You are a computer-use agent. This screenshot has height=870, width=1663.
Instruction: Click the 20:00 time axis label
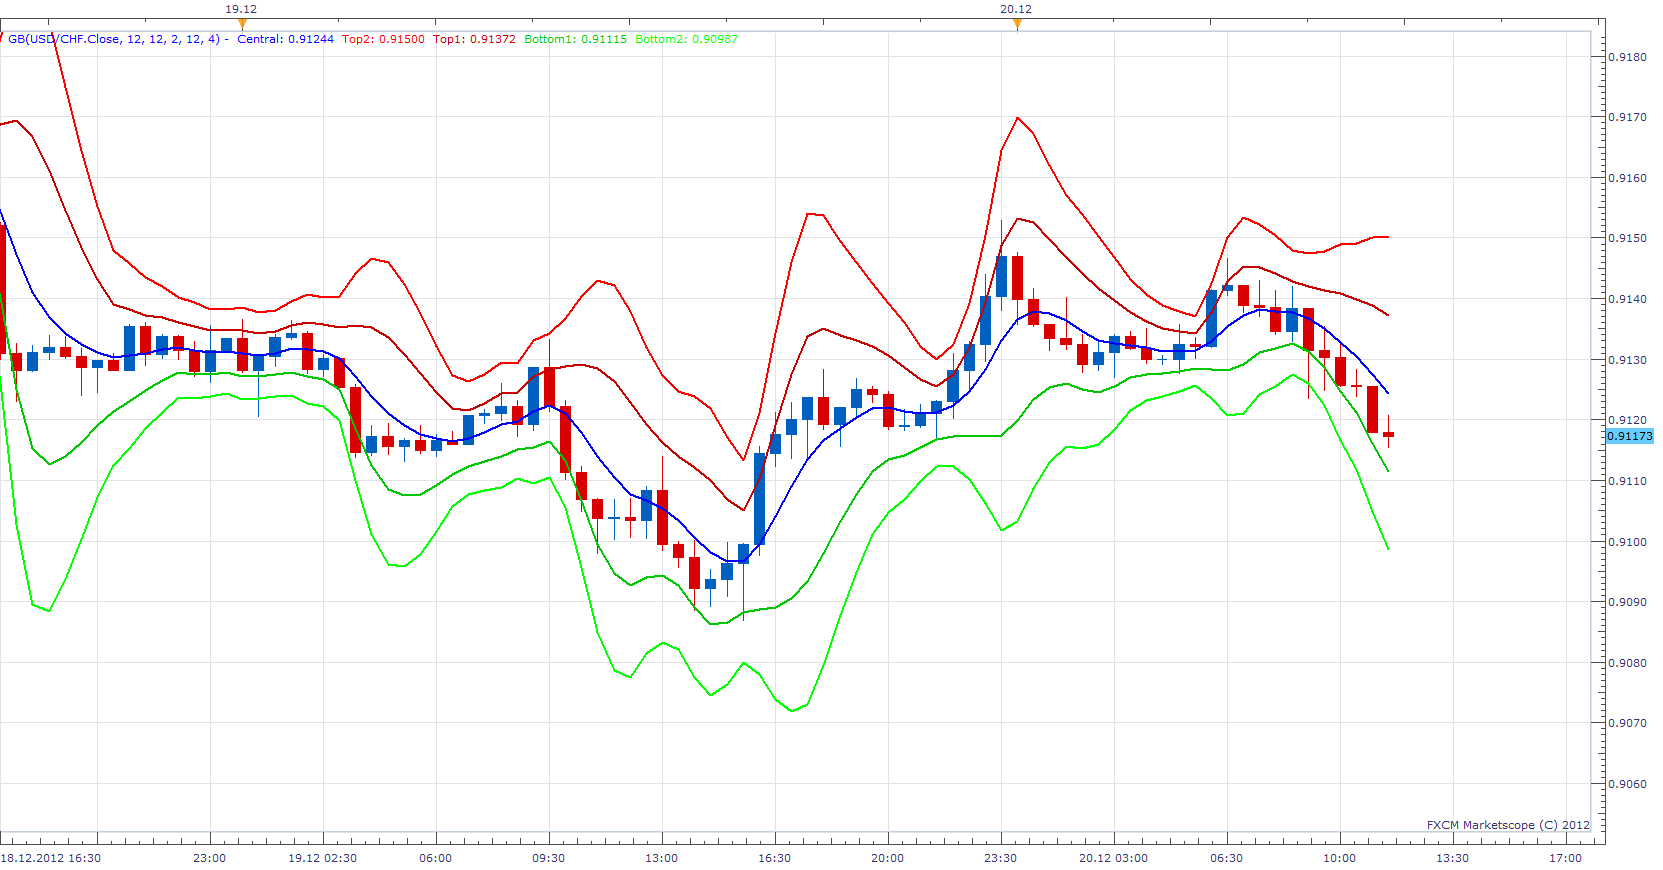coord(887,858)
